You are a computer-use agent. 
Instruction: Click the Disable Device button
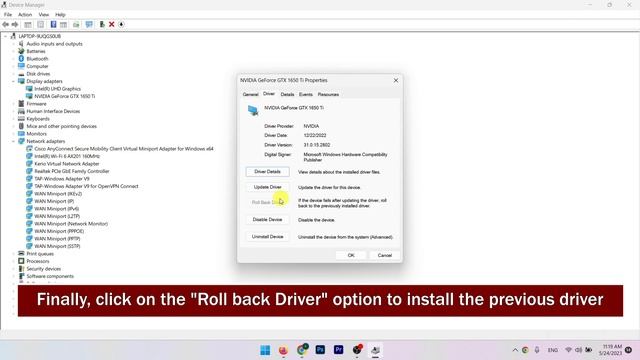(267, 220)
